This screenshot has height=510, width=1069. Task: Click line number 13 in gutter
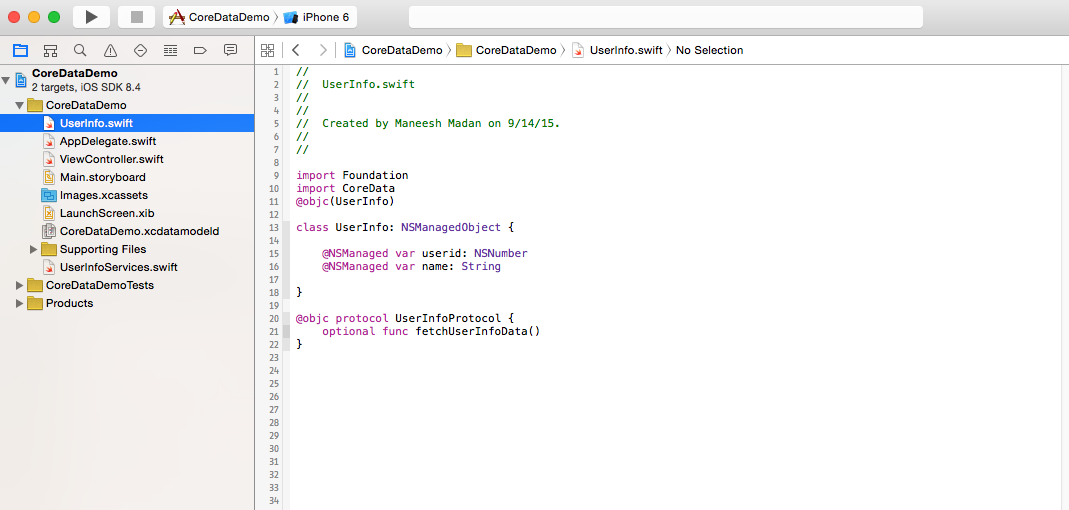275,227
